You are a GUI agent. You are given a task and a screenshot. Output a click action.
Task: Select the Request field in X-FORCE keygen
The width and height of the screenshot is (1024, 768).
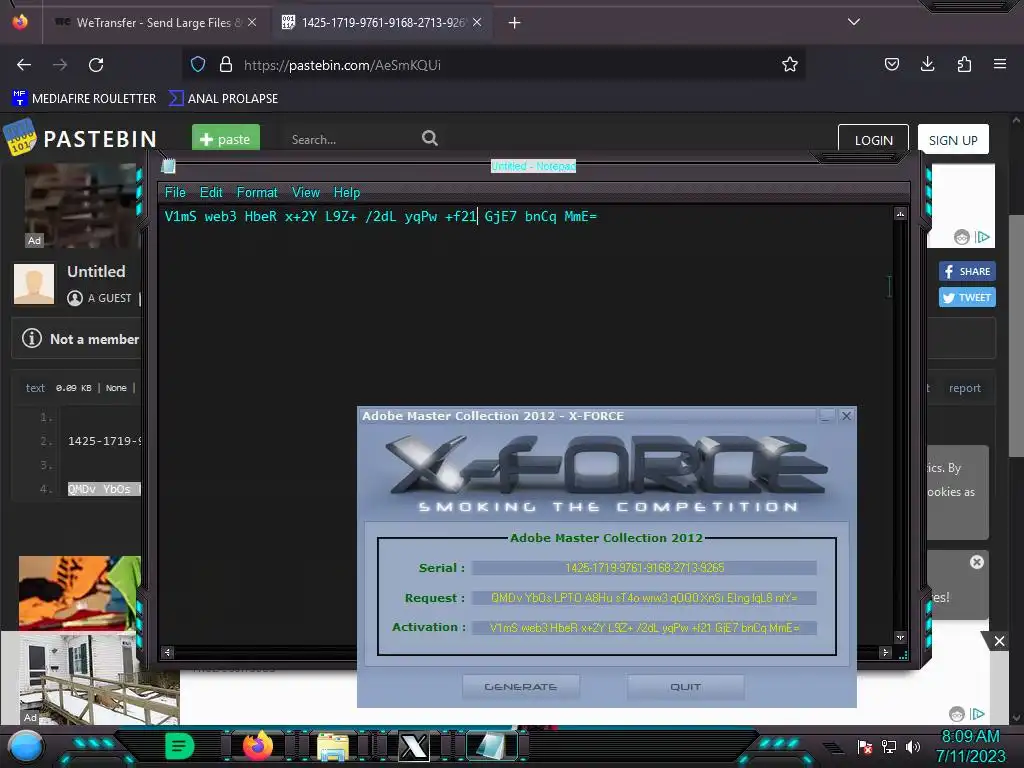click(x=644, y=598)
